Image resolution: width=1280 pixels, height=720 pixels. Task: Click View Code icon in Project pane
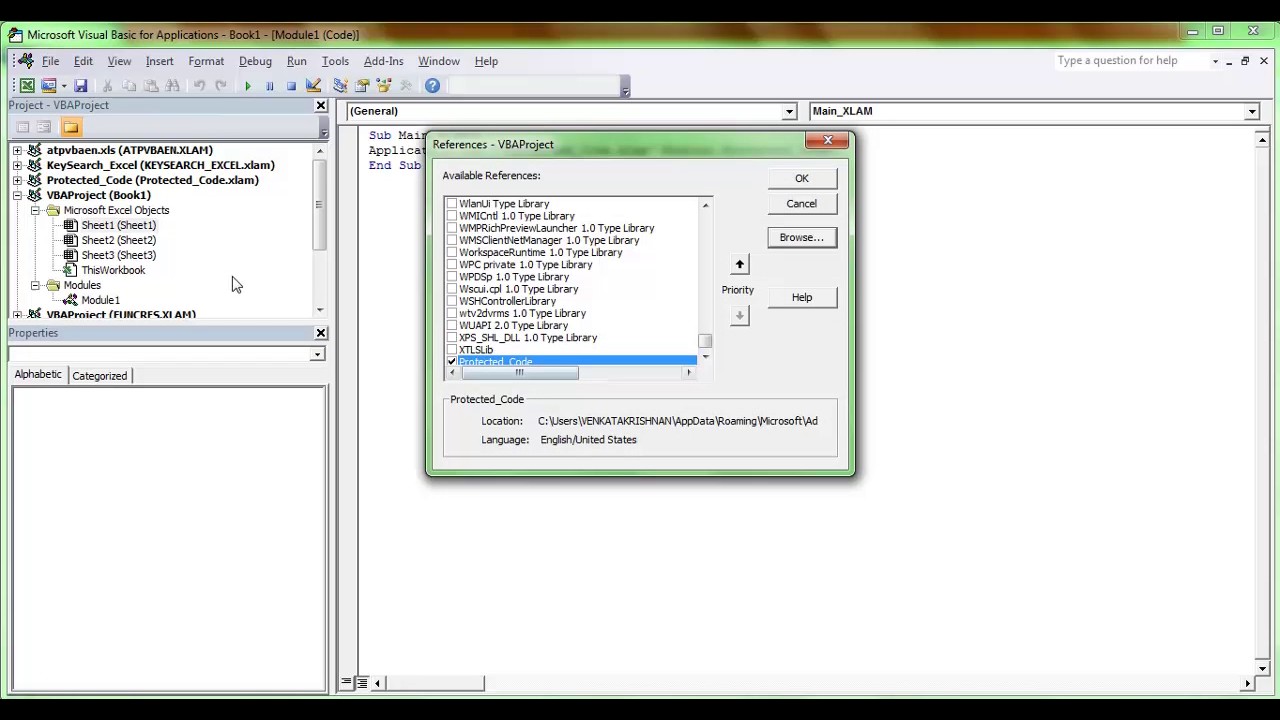(23, 127)
